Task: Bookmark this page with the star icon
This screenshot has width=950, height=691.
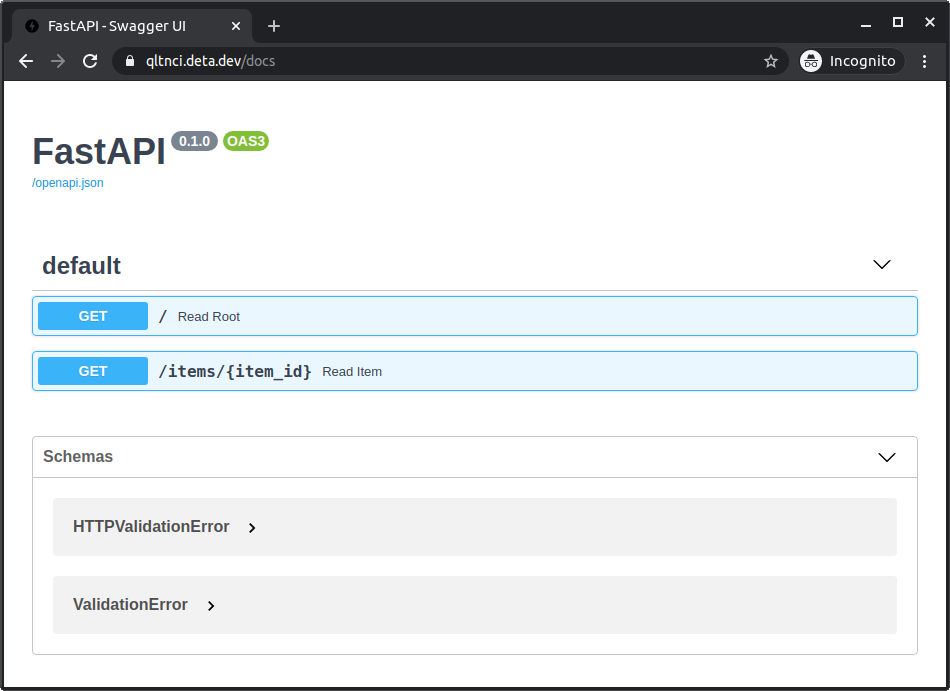Action: tap(771, 61)
